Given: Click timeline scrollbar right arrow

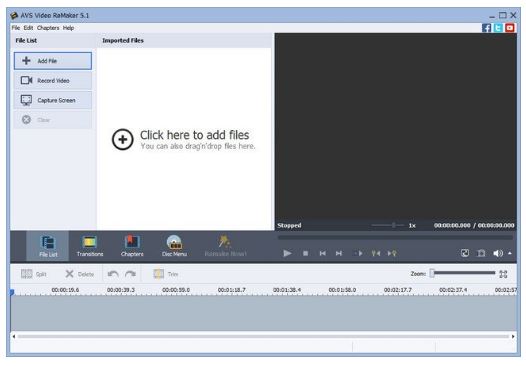Looking at the screenshot, I should [513, 336].
